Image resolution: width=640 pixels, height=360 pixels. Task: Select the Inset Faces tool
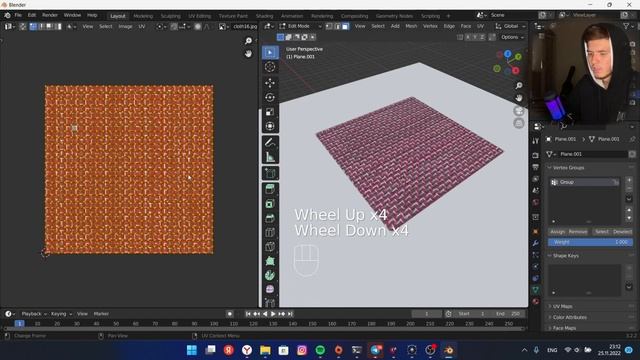(x=270, y=203)
